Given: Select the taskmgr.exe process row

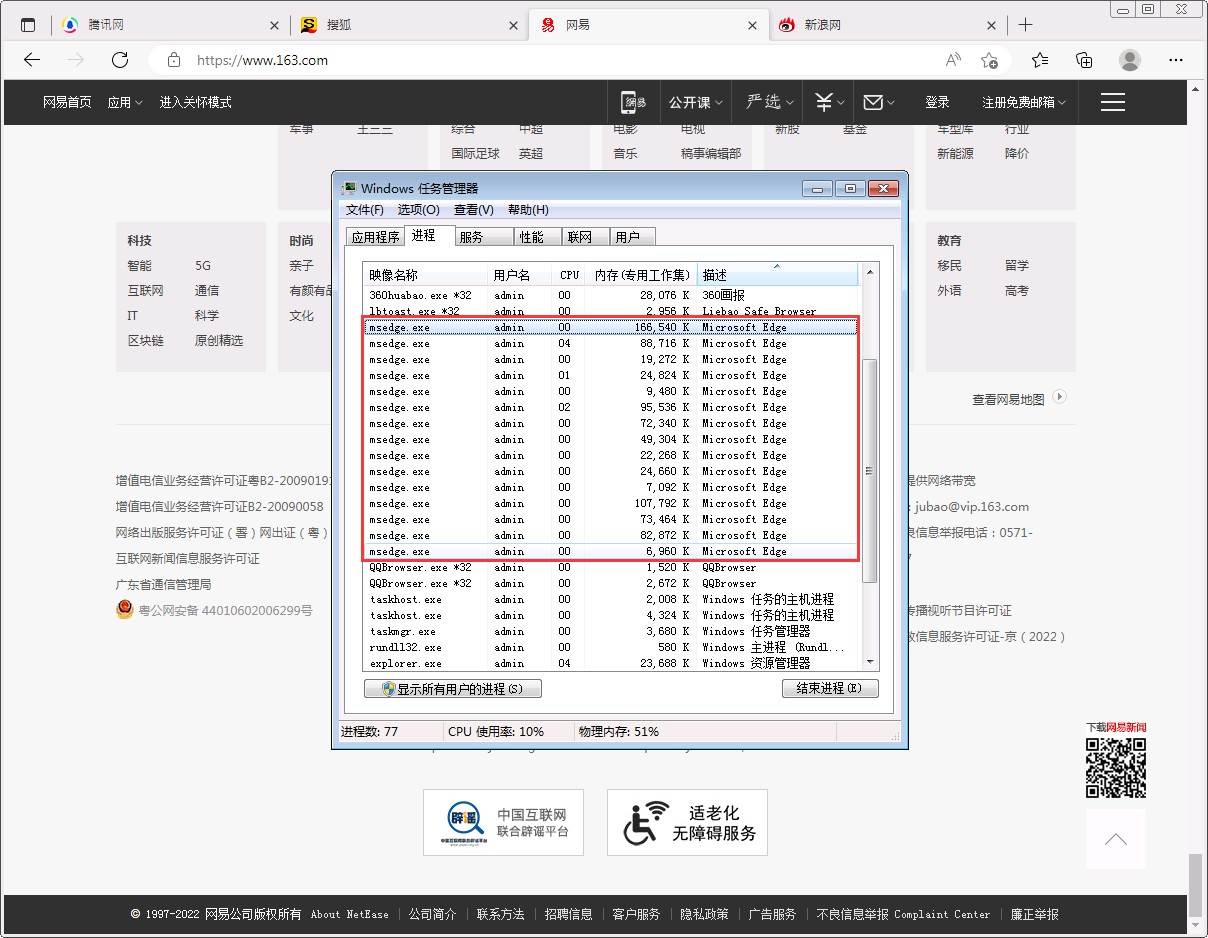Looking at the screenshot, I should [x=610, y=631].
